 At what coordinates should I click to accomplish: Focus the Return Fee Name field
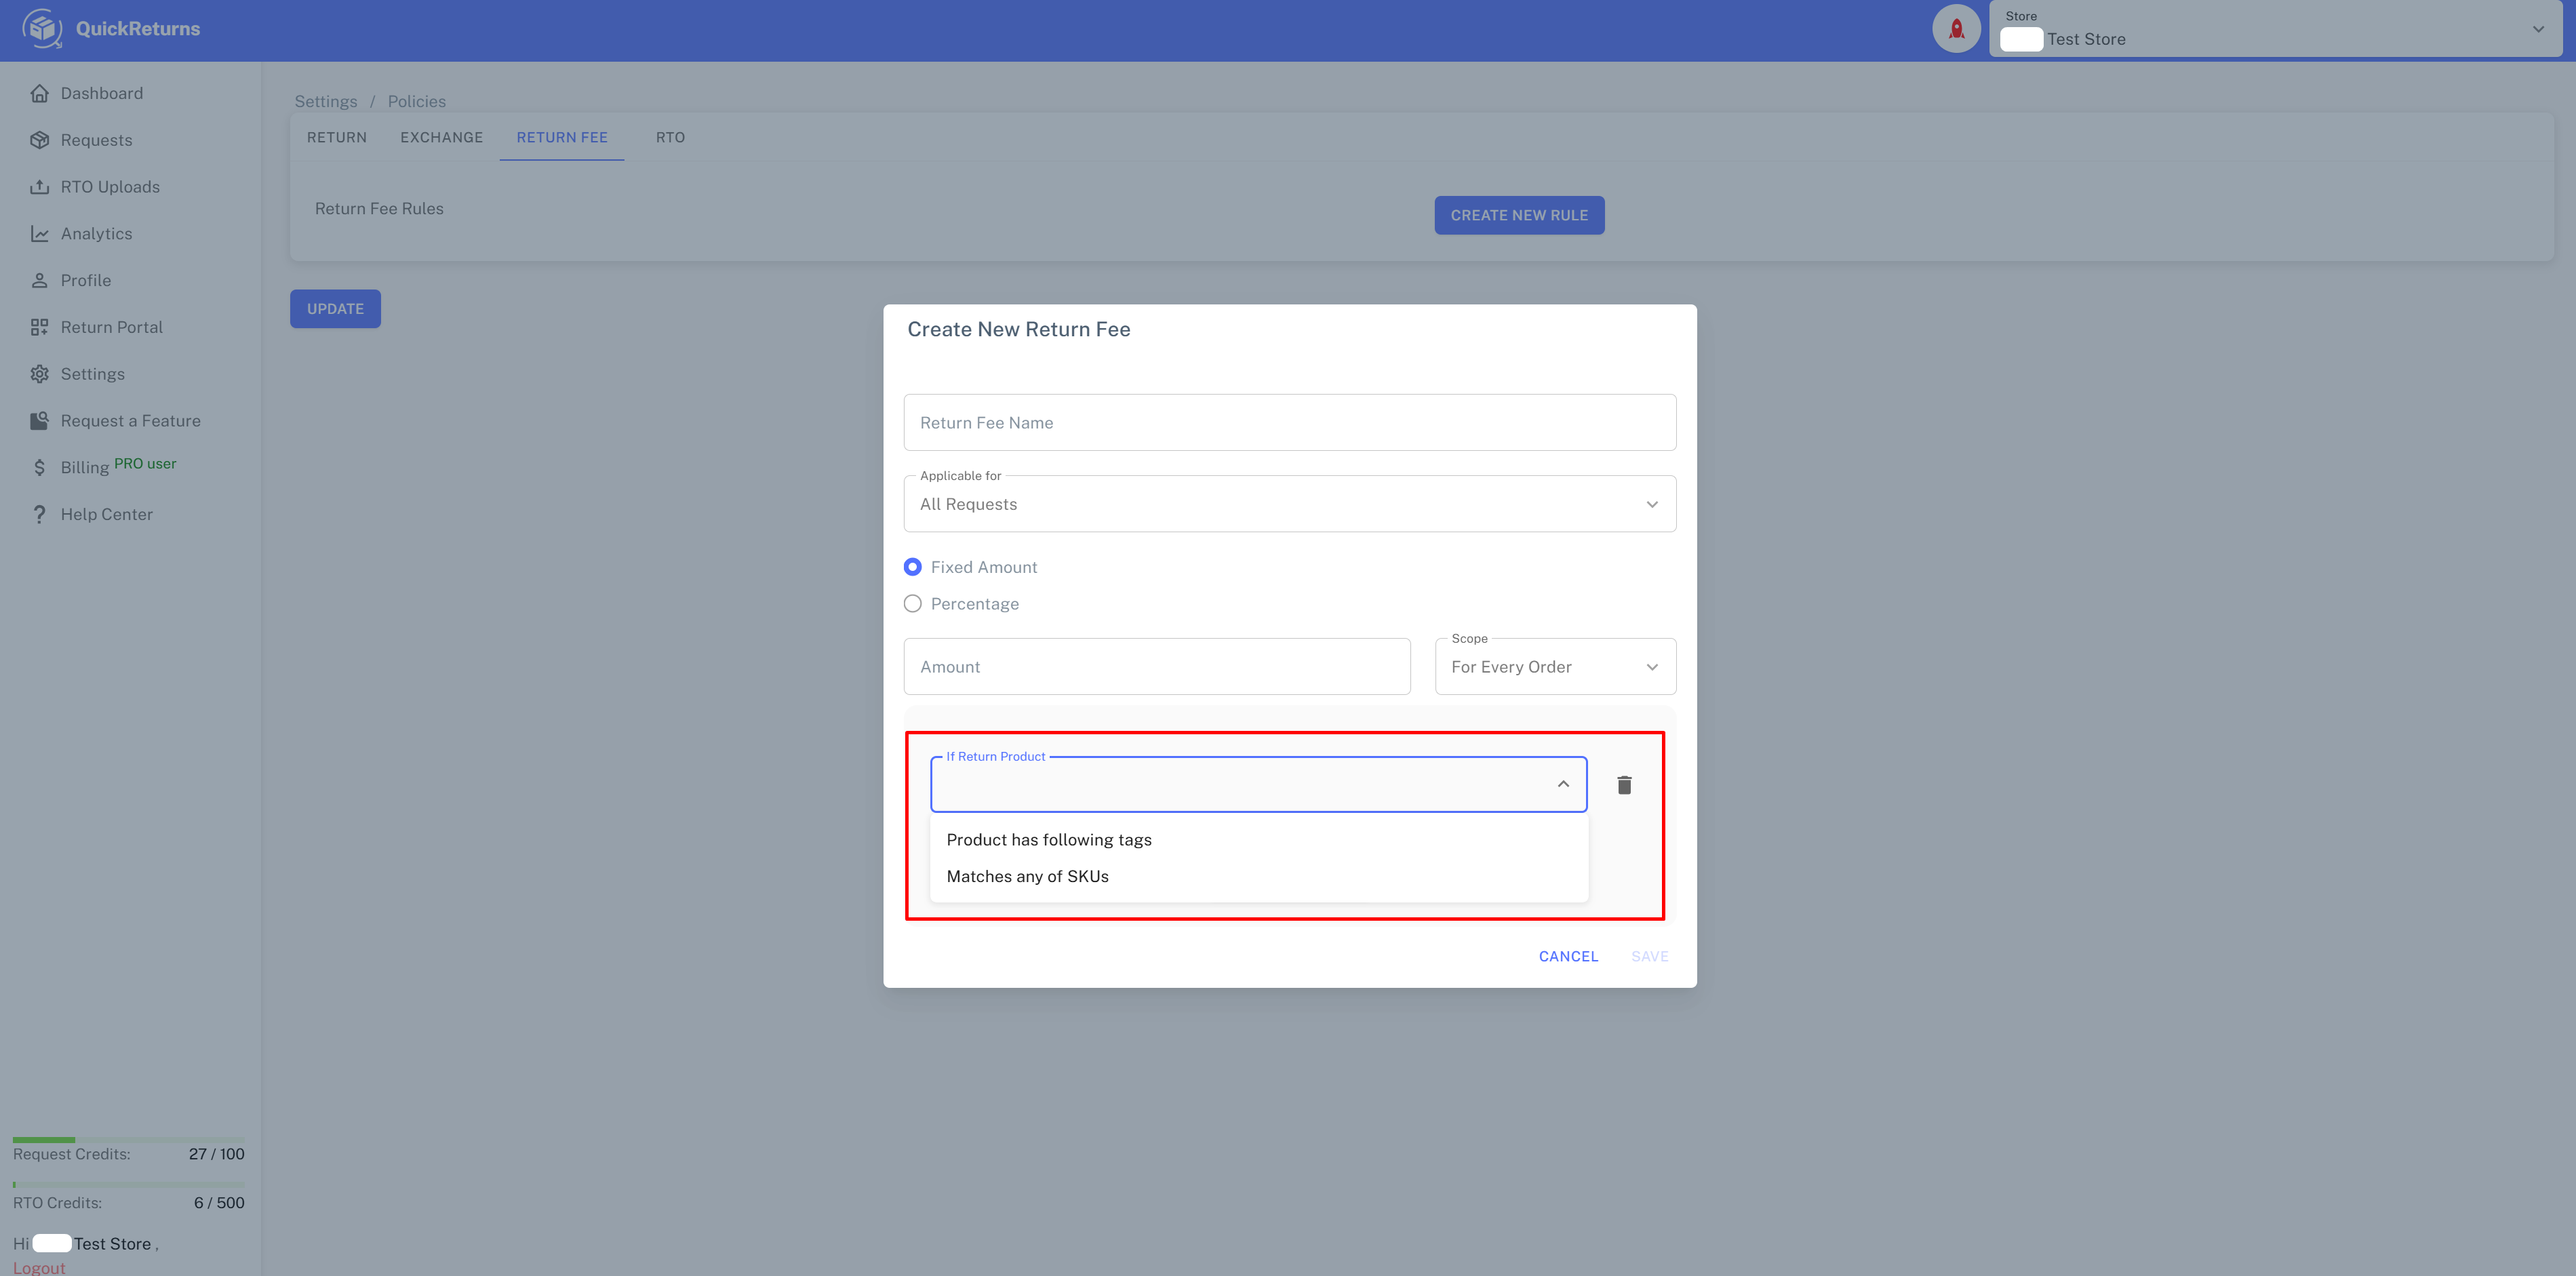(1289, 422)
